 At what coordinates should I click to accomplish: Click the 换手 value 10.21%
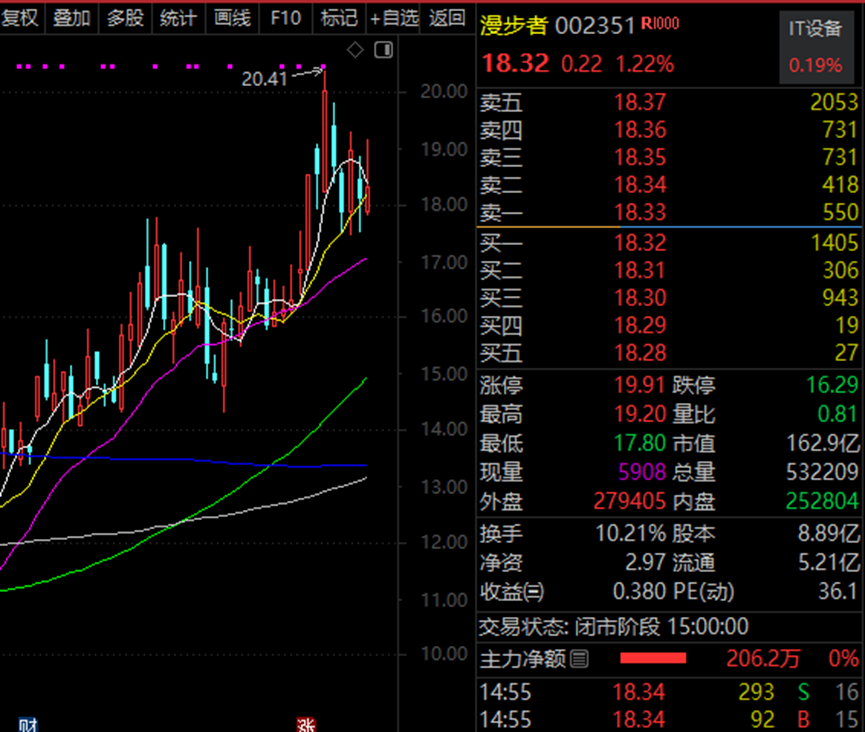coord(631,533)
